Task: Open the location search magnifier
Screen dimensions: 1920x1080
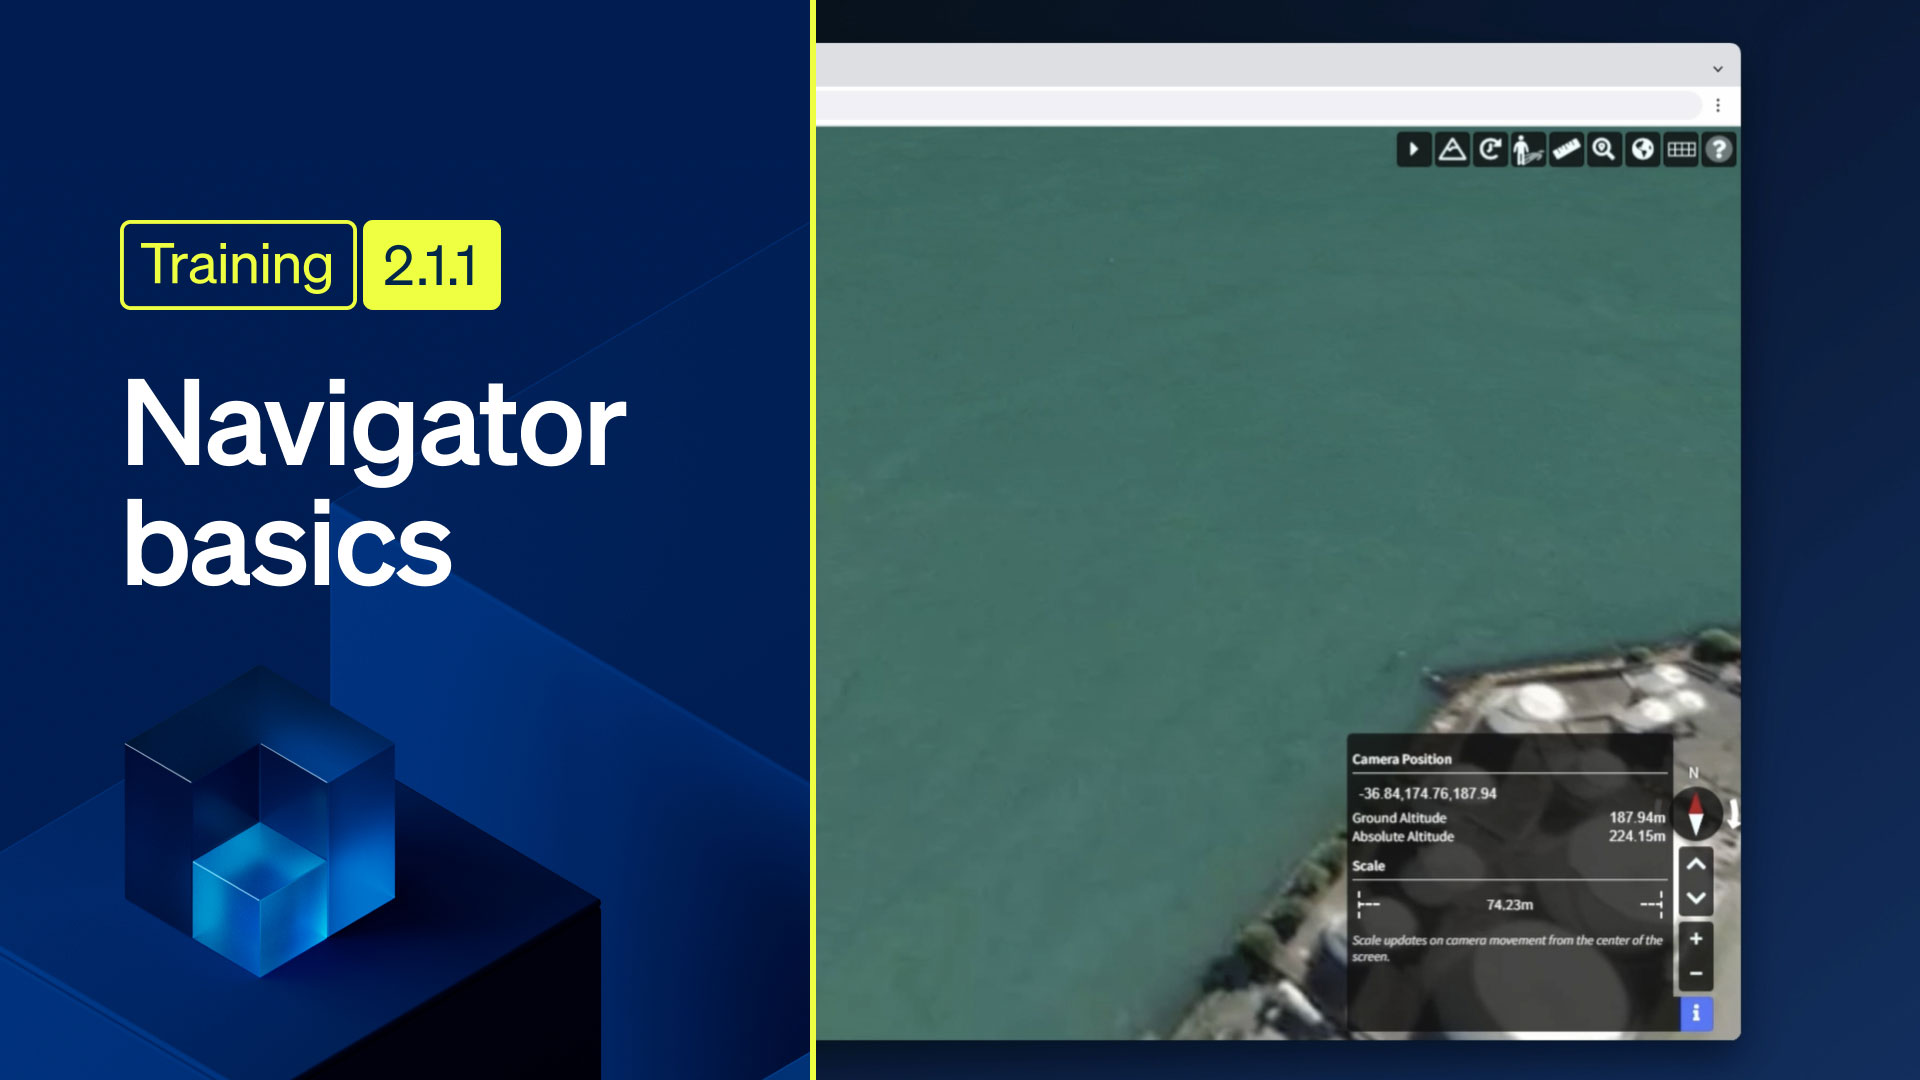Action: coord(1604,150)
